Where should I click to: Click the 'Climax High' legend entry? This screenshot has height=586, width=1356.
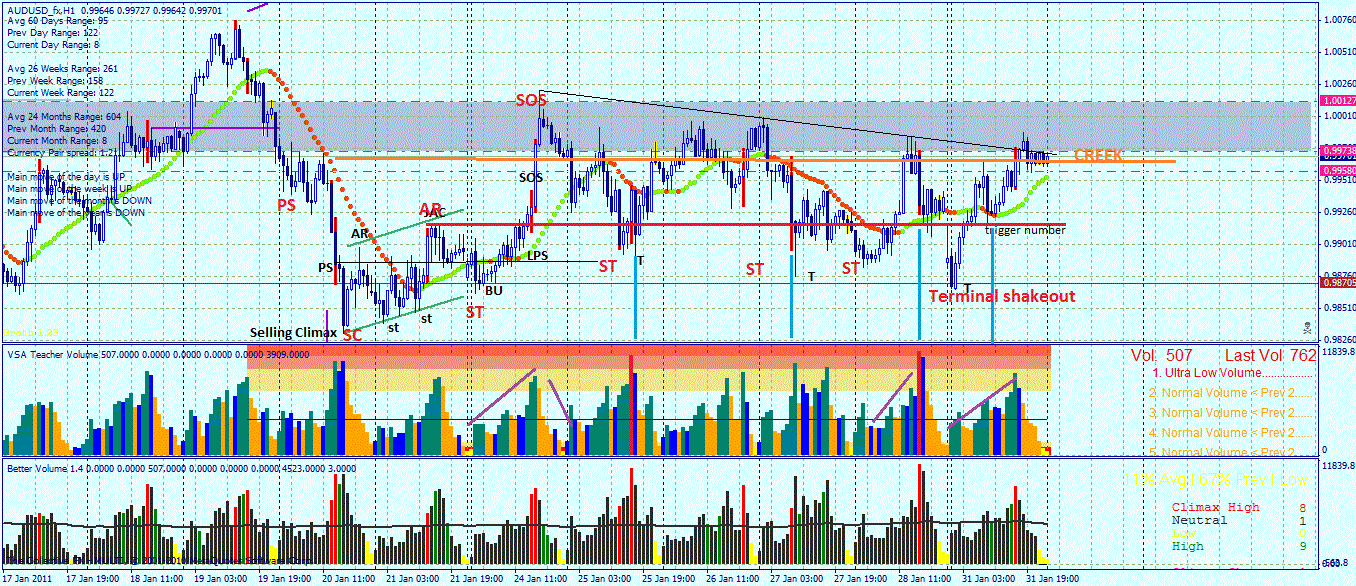1216,507
